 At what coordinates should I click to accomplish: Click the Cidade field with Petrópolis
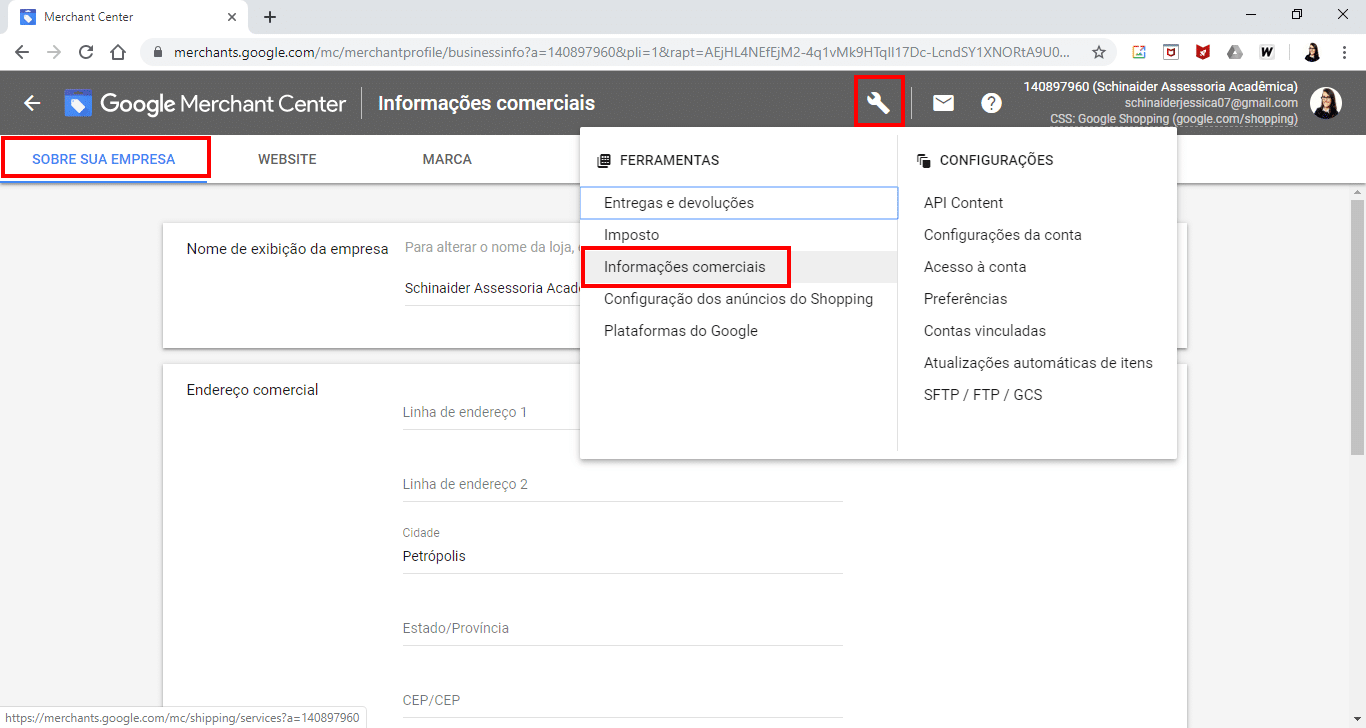coord(622,556)
